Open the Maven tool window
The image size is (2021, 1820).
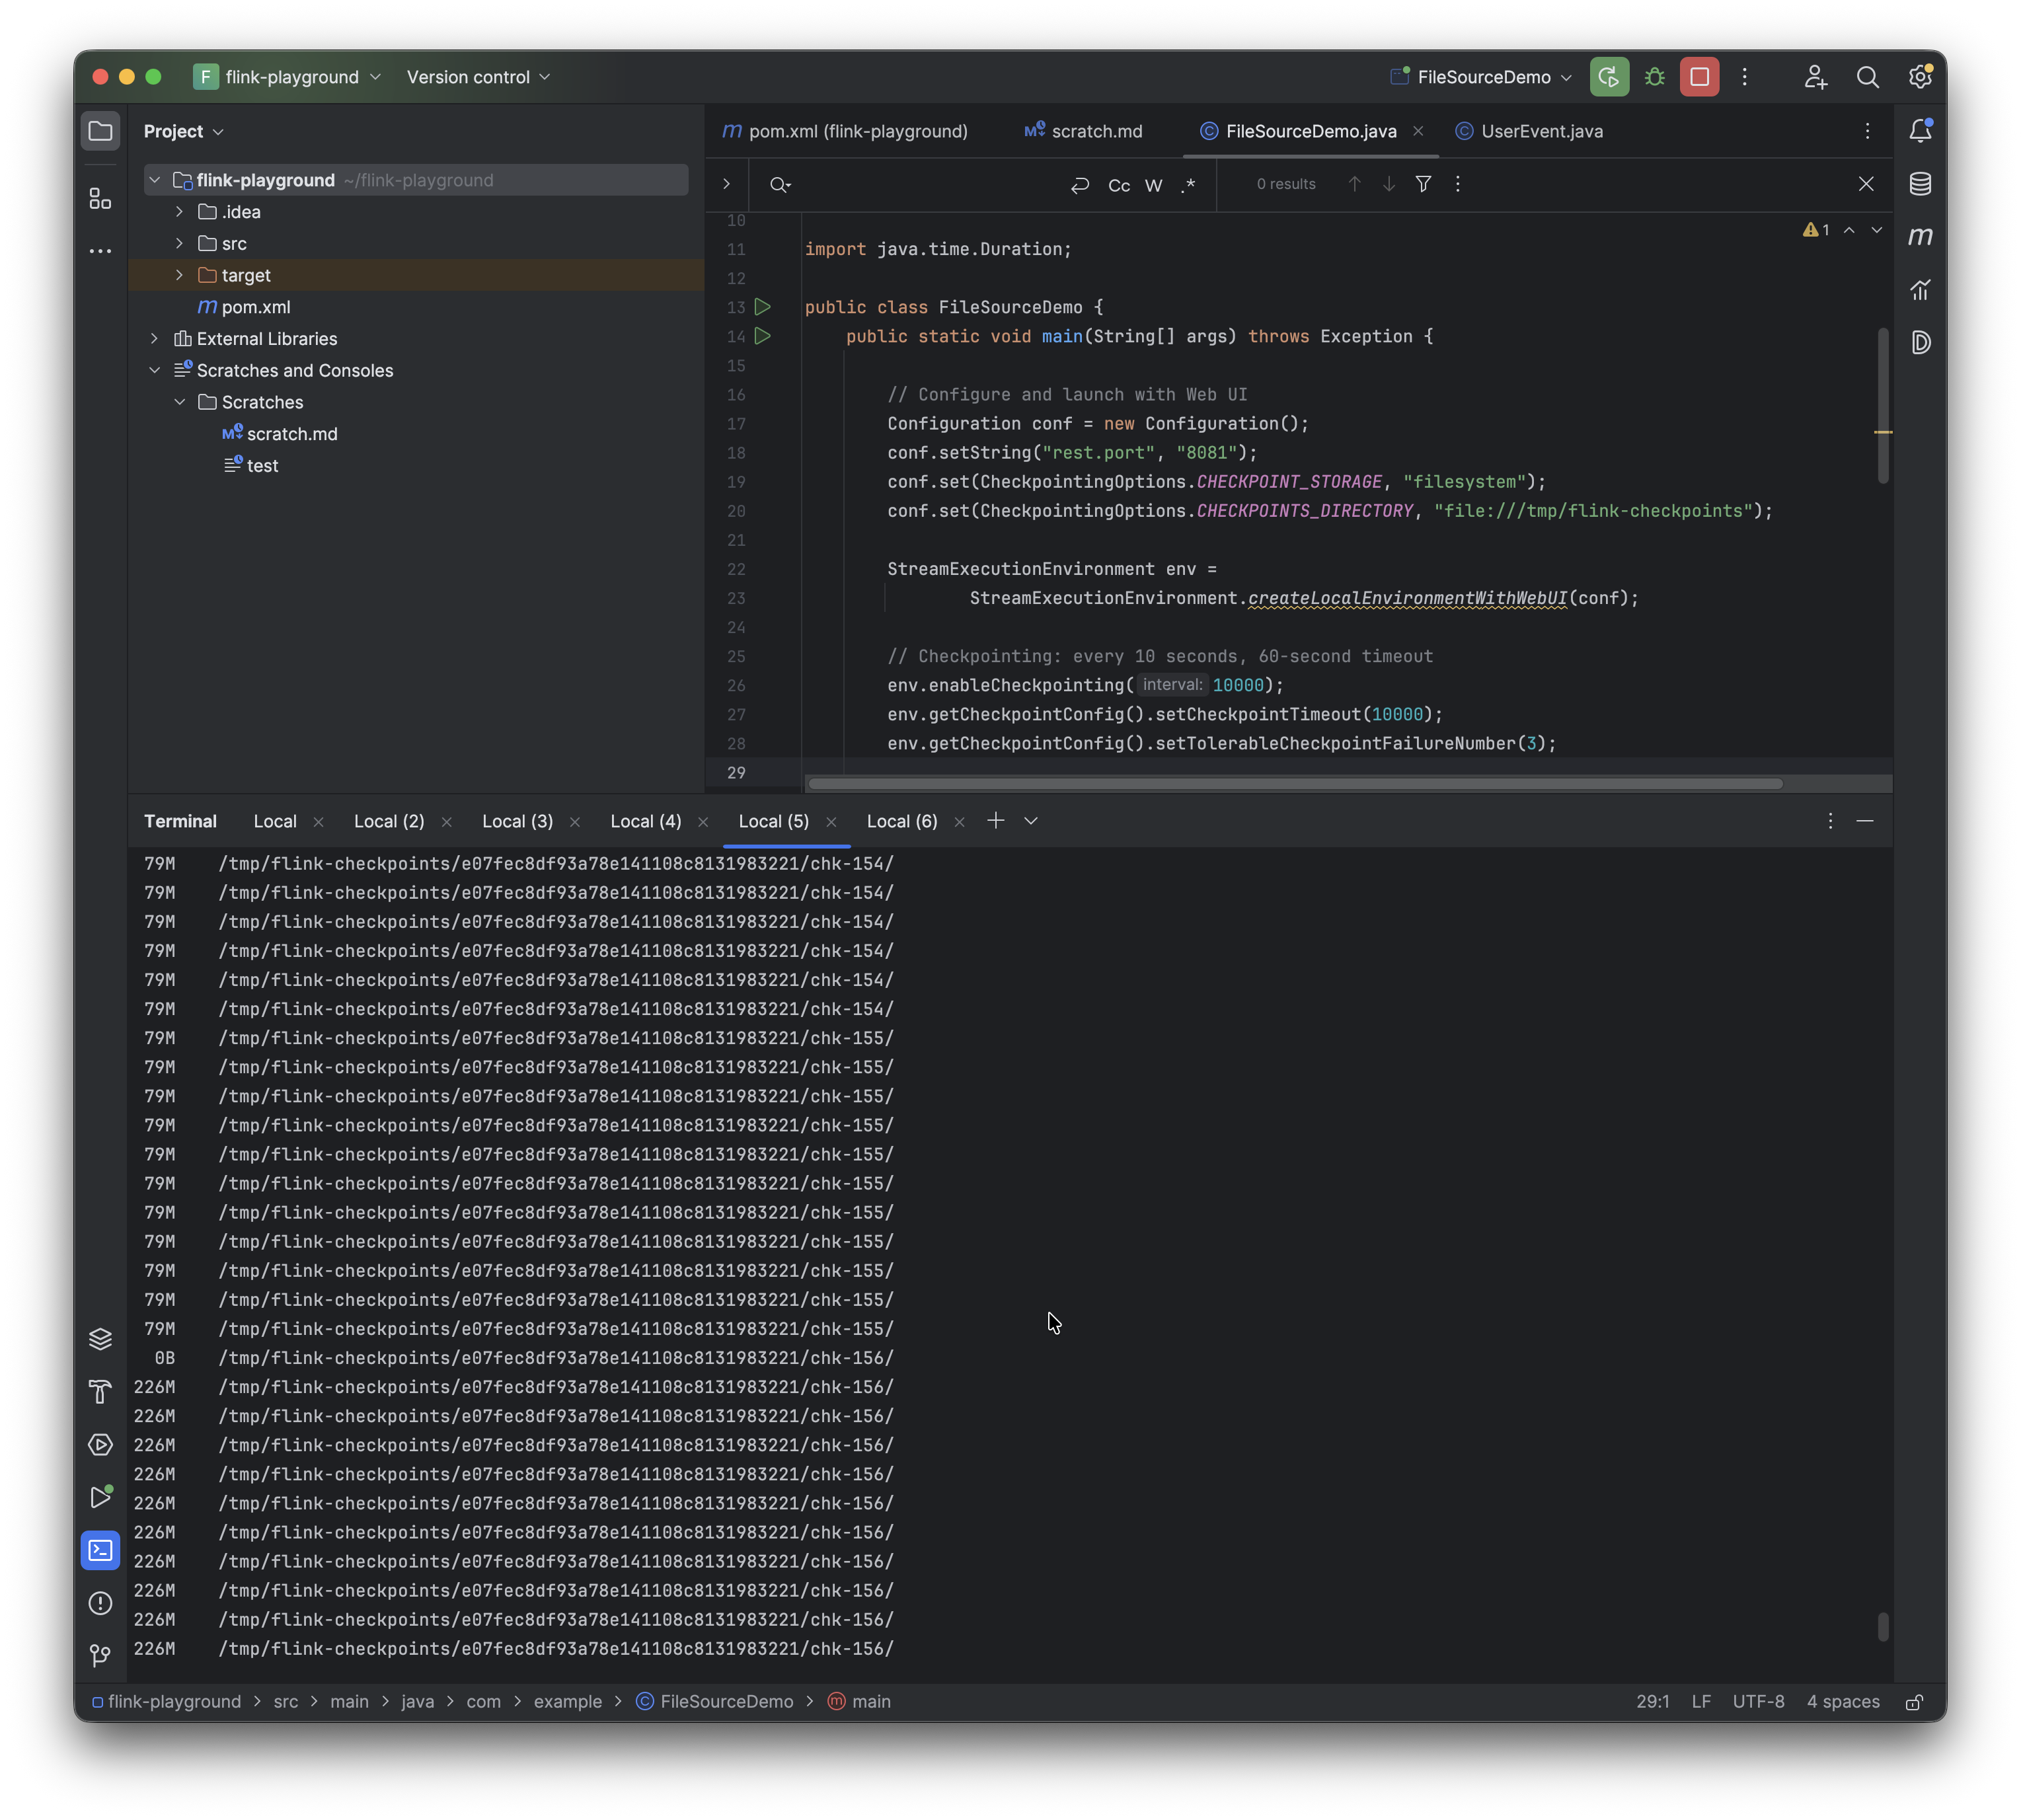point(1919,236)
